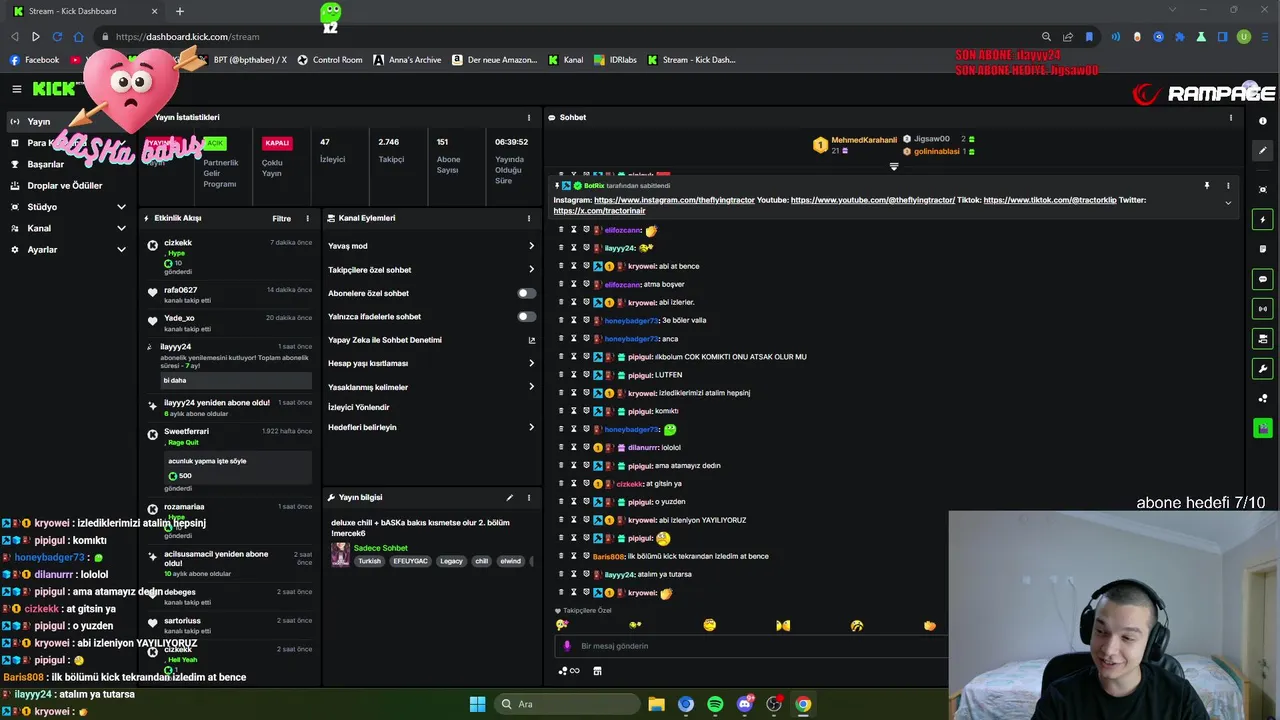Toggle Abonelere özel sohbet switch
1280x720 pixels.
[527, 293]
